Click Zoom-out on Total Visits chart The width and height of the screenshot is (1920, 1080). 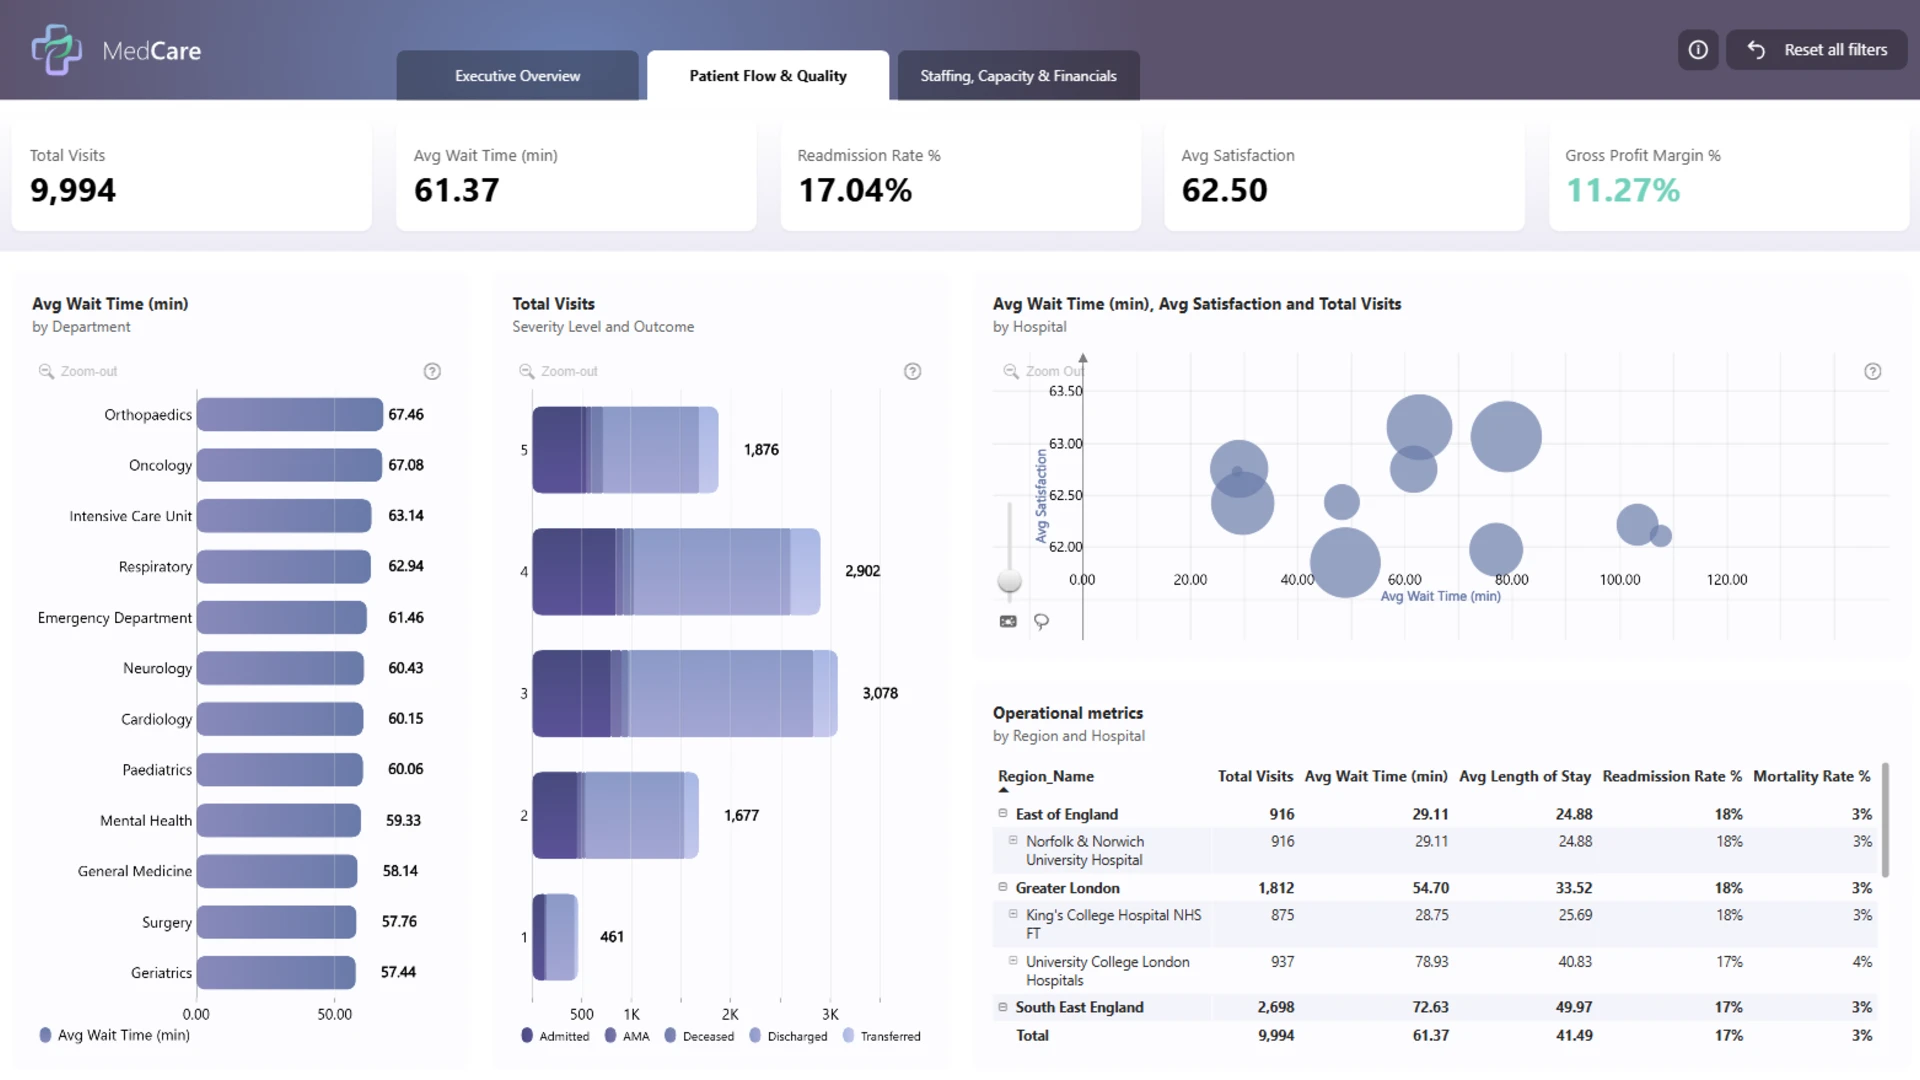[x=558, y=371]
